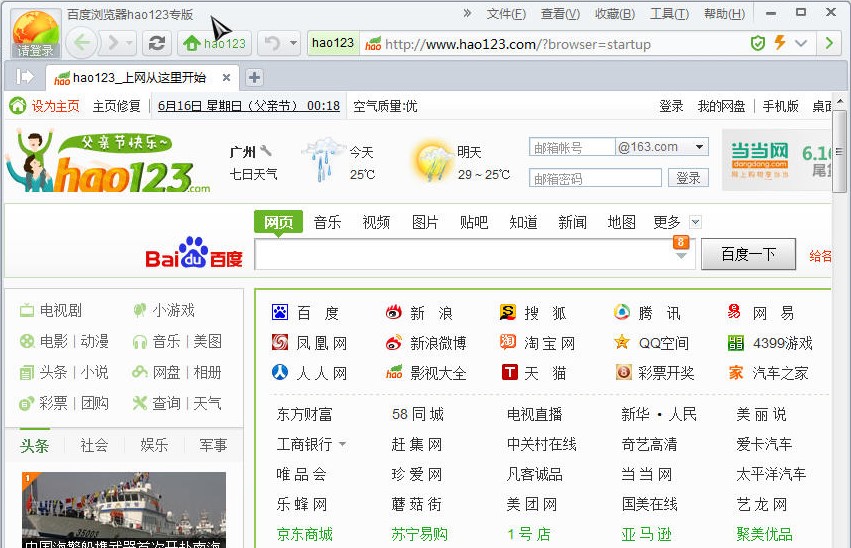Click the 邮箱帐号 input field
This screenshot has width=851, height=548.
coord(572,147)
